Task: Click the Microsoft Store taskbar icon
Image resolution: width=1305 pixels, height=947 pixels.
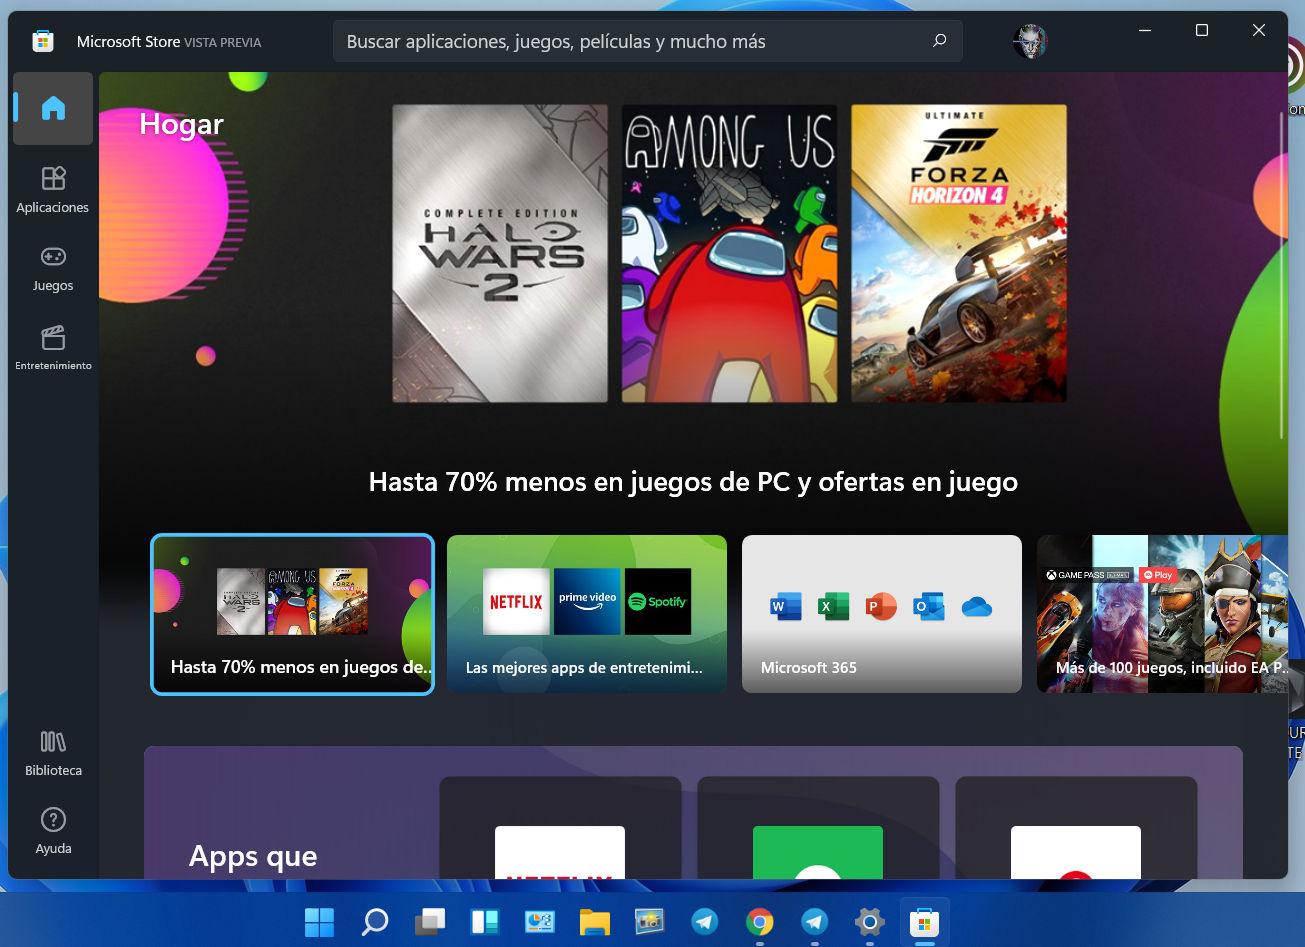Action: click(x=925, y=921)
